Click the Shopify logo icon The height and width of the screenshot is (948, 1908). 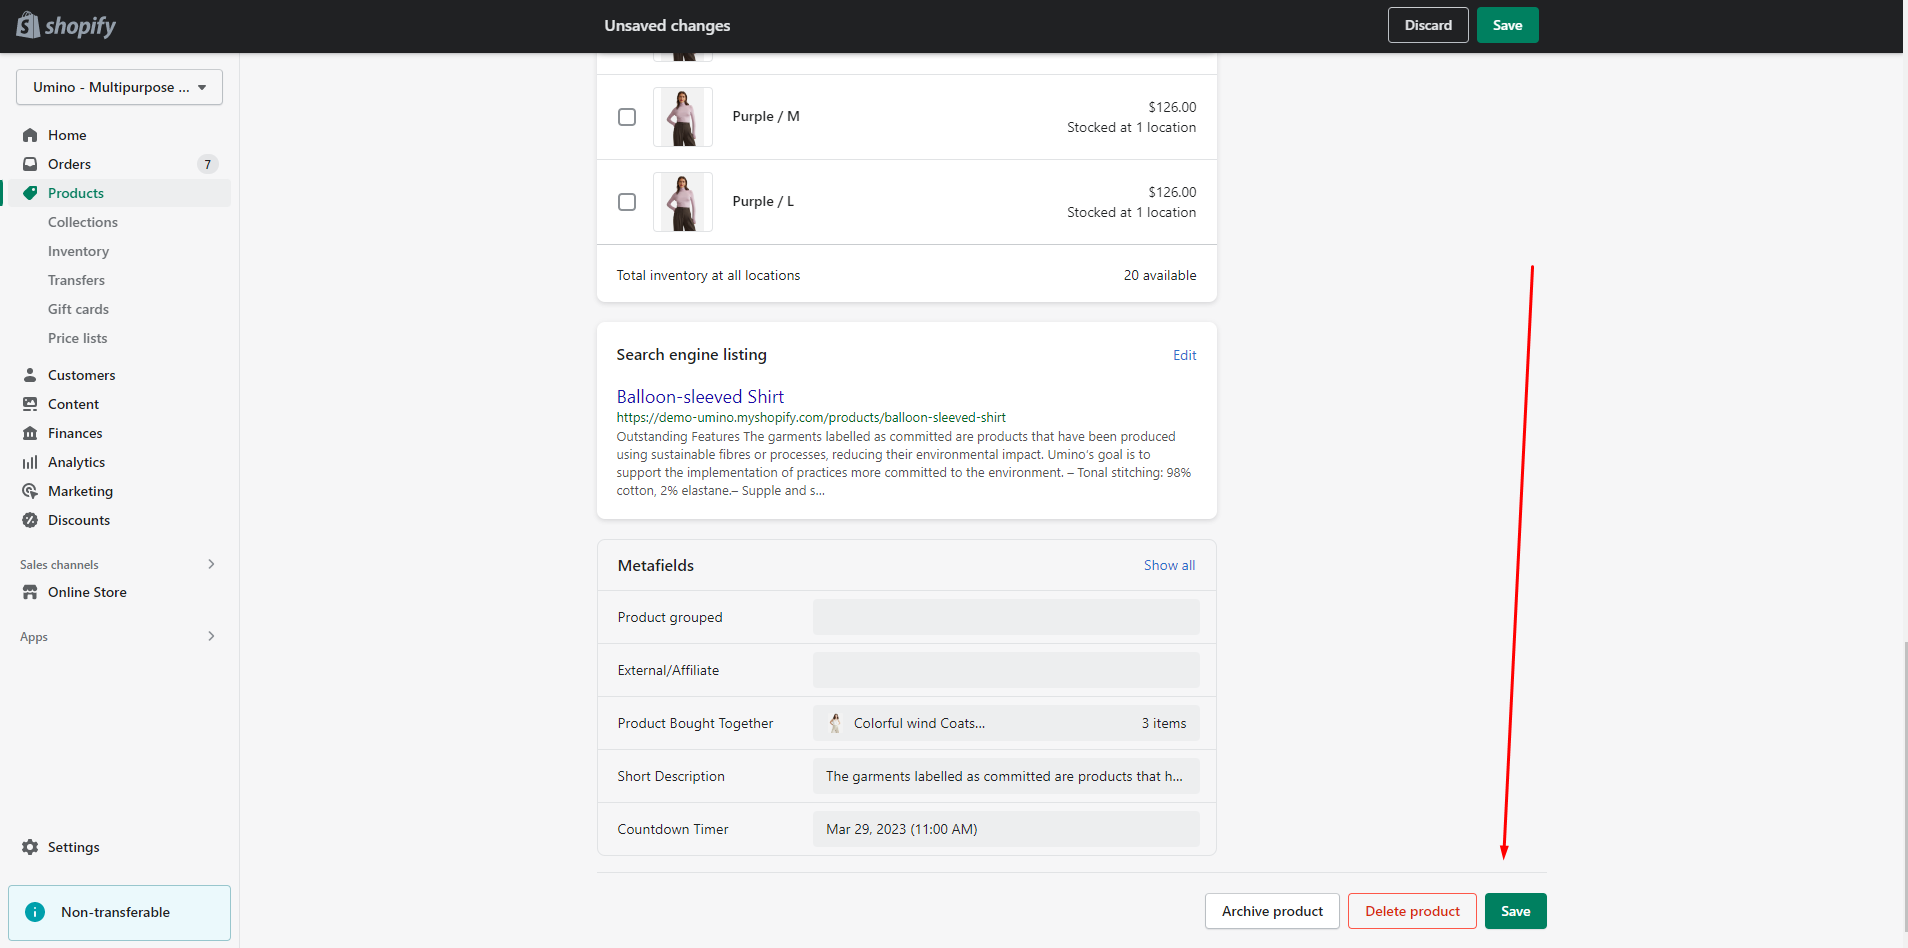click(x=28, y=25)
